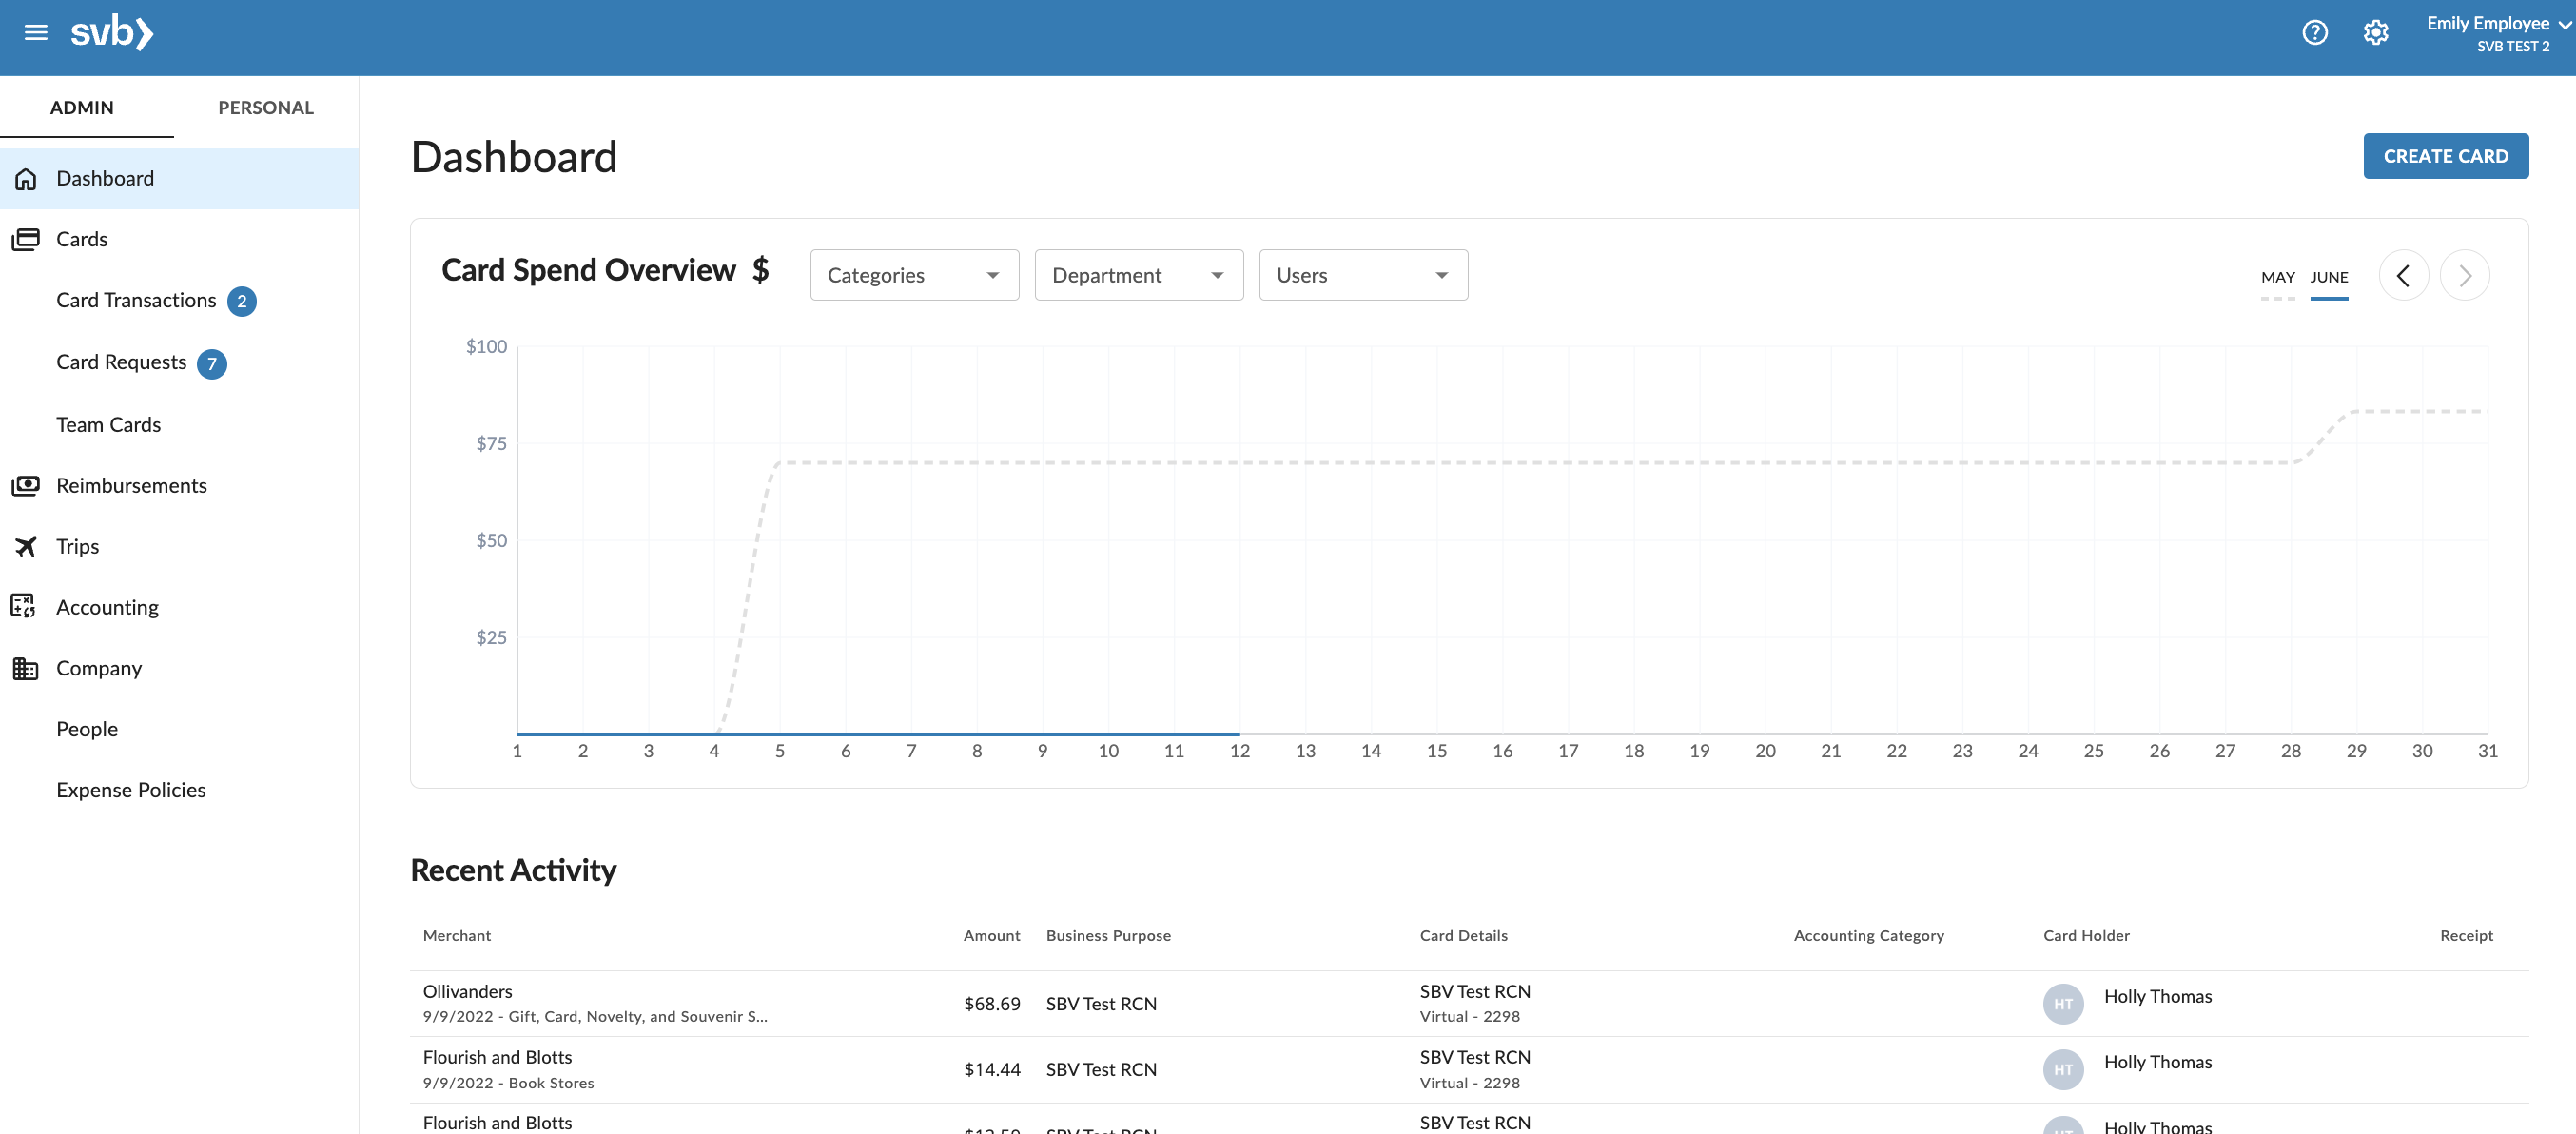Click the Card Details column header
This screenshot has width=2576, height=1134.
1463,936
